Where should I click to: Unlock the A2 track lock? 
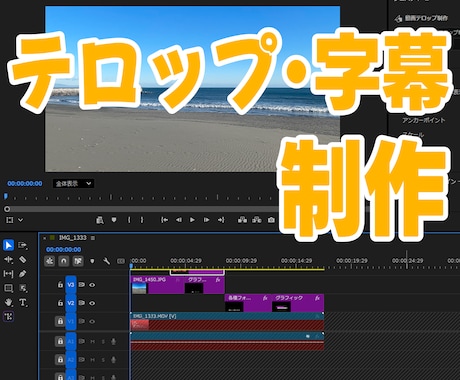tap(60, 360)
